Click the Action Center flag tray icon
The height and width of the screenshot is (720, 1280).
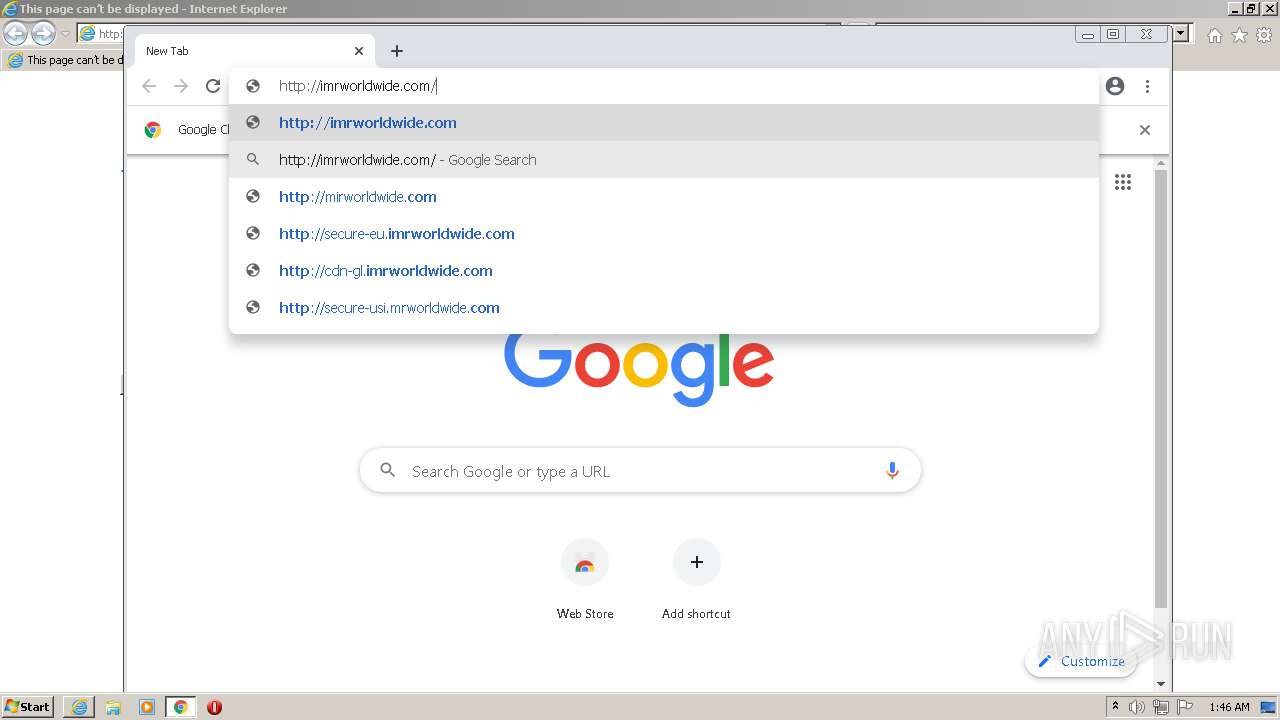click(1185, 707)
